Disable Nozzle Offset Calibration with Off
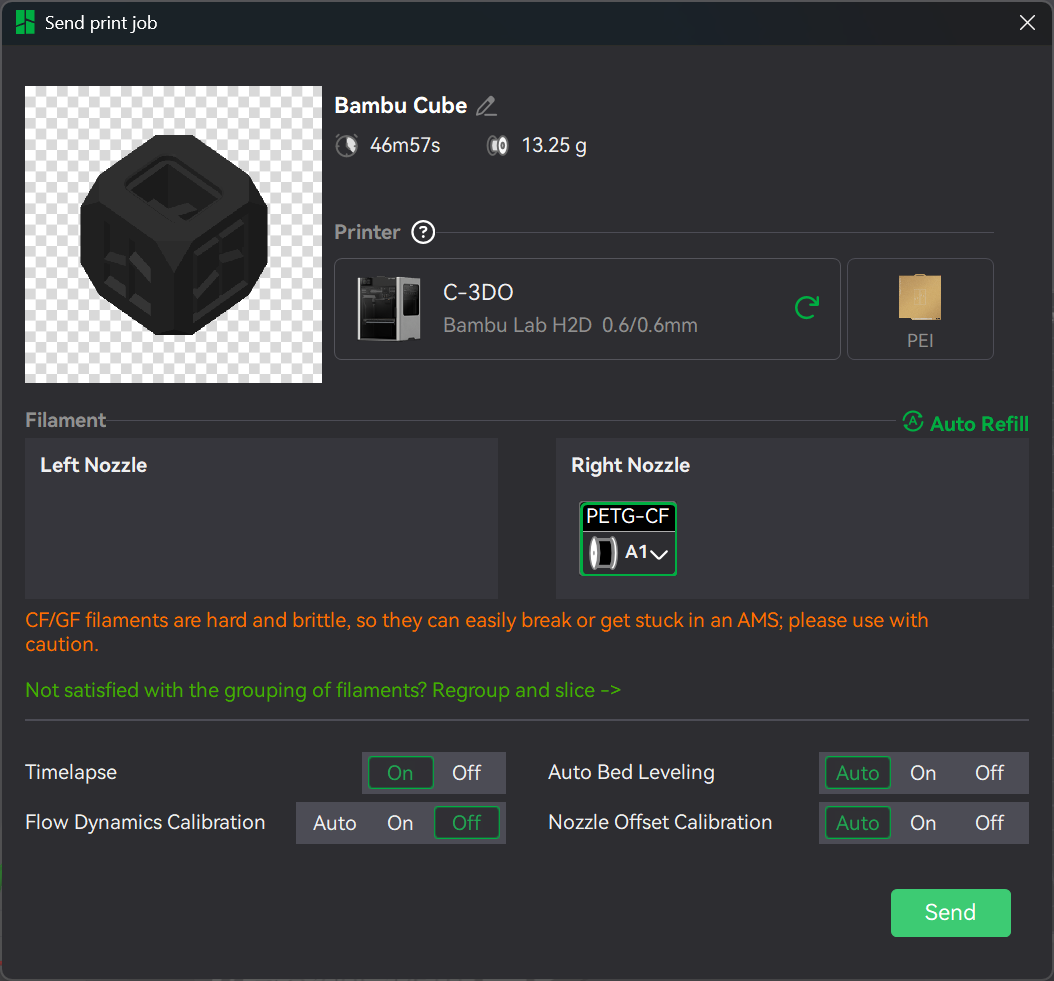This screenshot has height=981, width=1054. tap(989, 823)
